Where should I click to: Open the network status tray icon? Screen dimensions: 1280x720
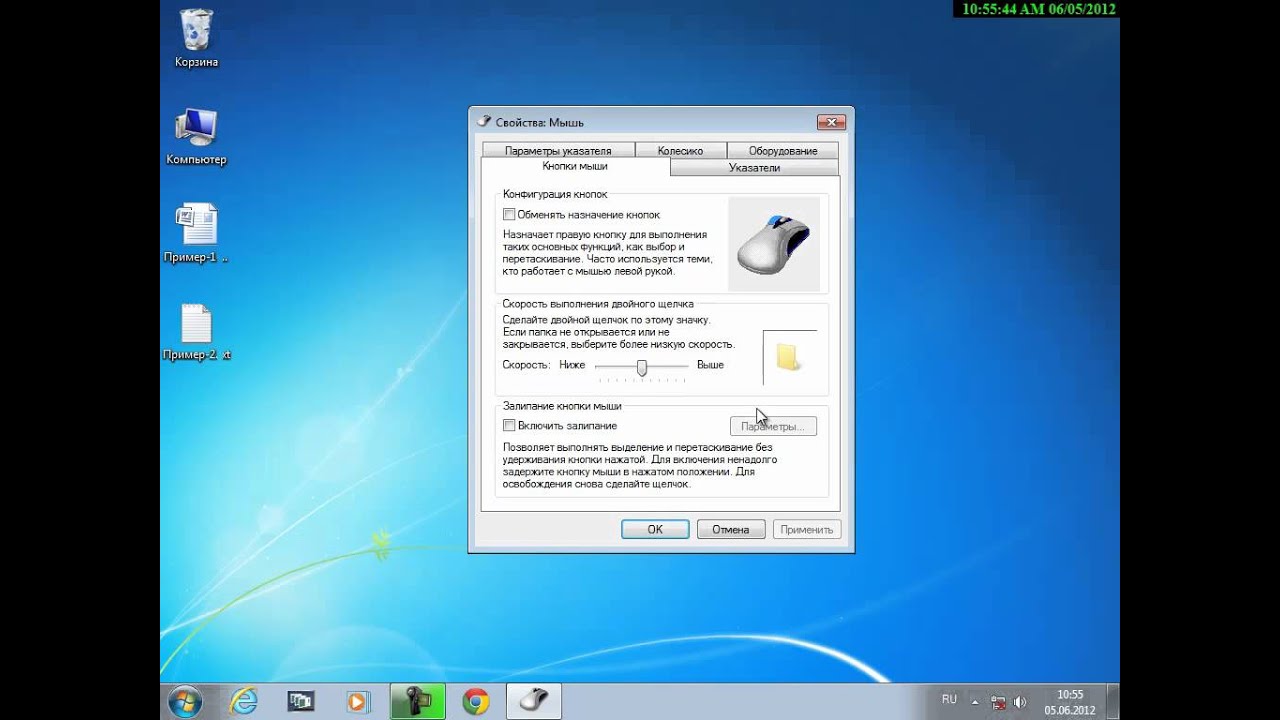click(998, 702)
